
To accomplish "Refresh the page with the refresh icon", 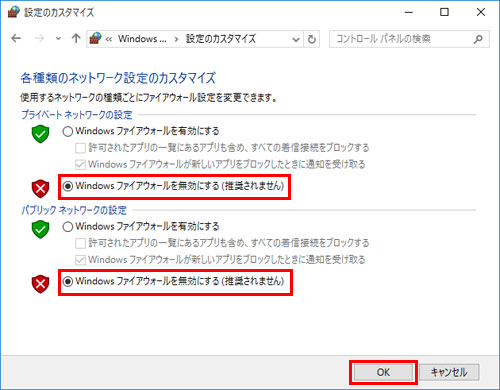I will (x=312, y=39).
